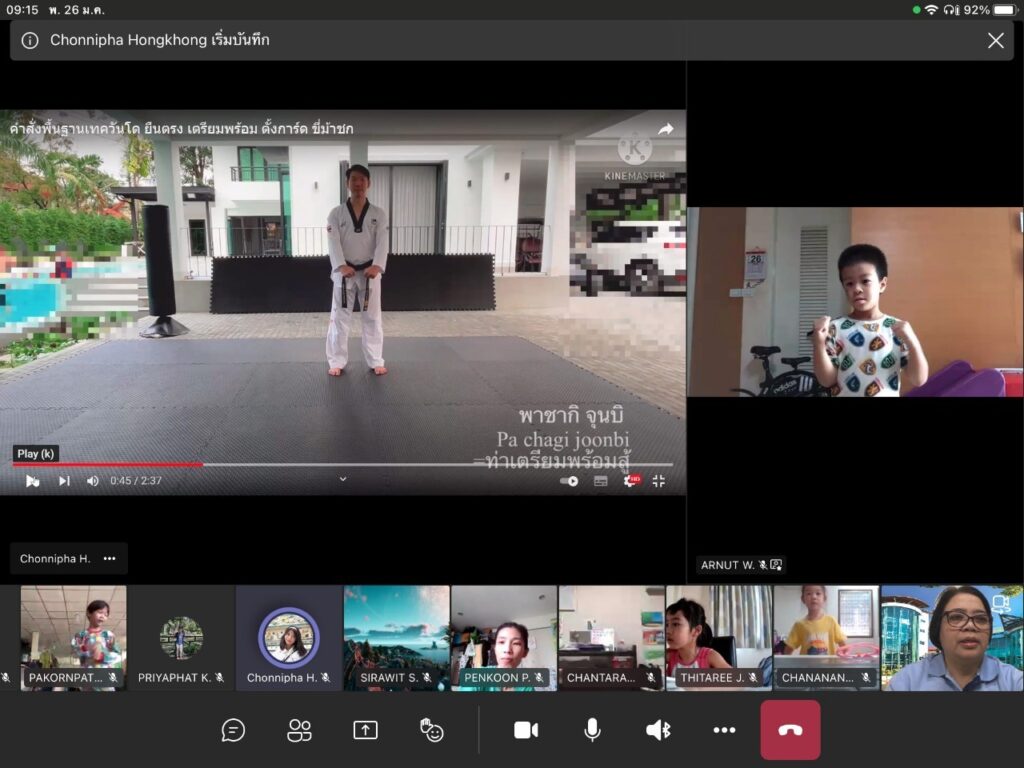Screen dimensions: 1024x768
Task: Toggle YouTube autoplay switch
Action: tap(569, 481)
